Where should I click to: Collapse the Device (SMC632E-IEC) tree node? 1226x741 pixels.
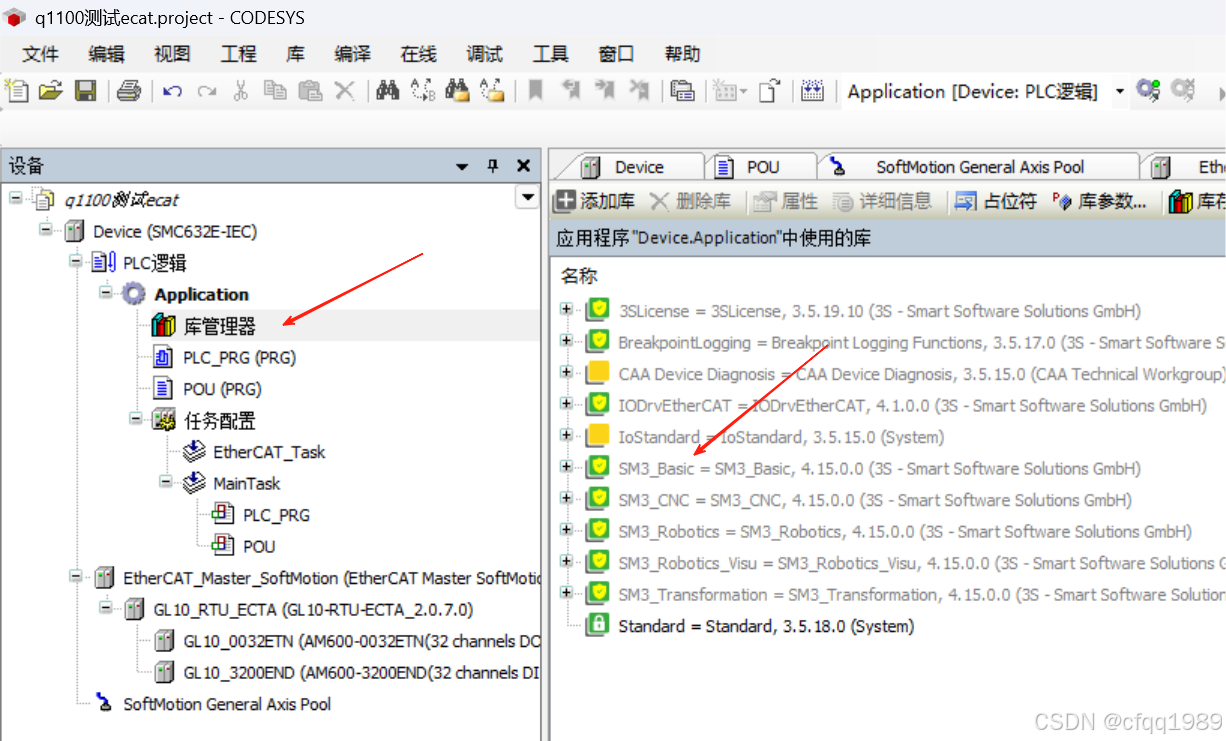tap(46, 230)
